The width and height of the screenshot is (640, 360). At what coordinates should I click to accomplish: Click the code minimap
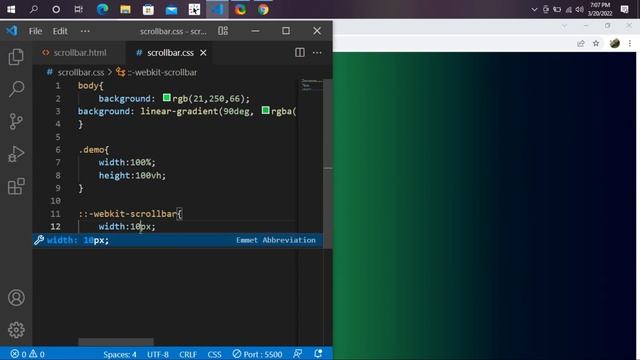click(311, 84)
